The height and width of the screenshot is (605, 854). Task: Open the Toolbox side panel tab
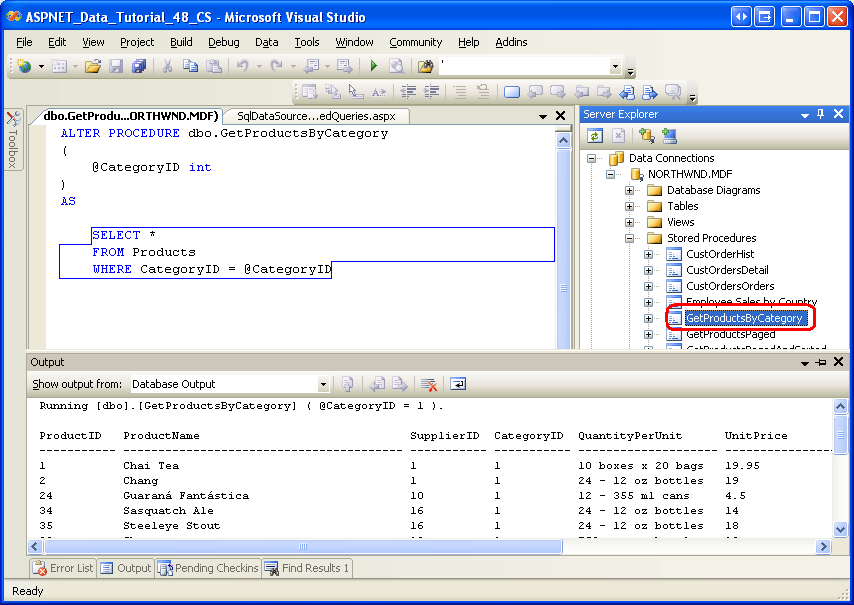point(13,139)
